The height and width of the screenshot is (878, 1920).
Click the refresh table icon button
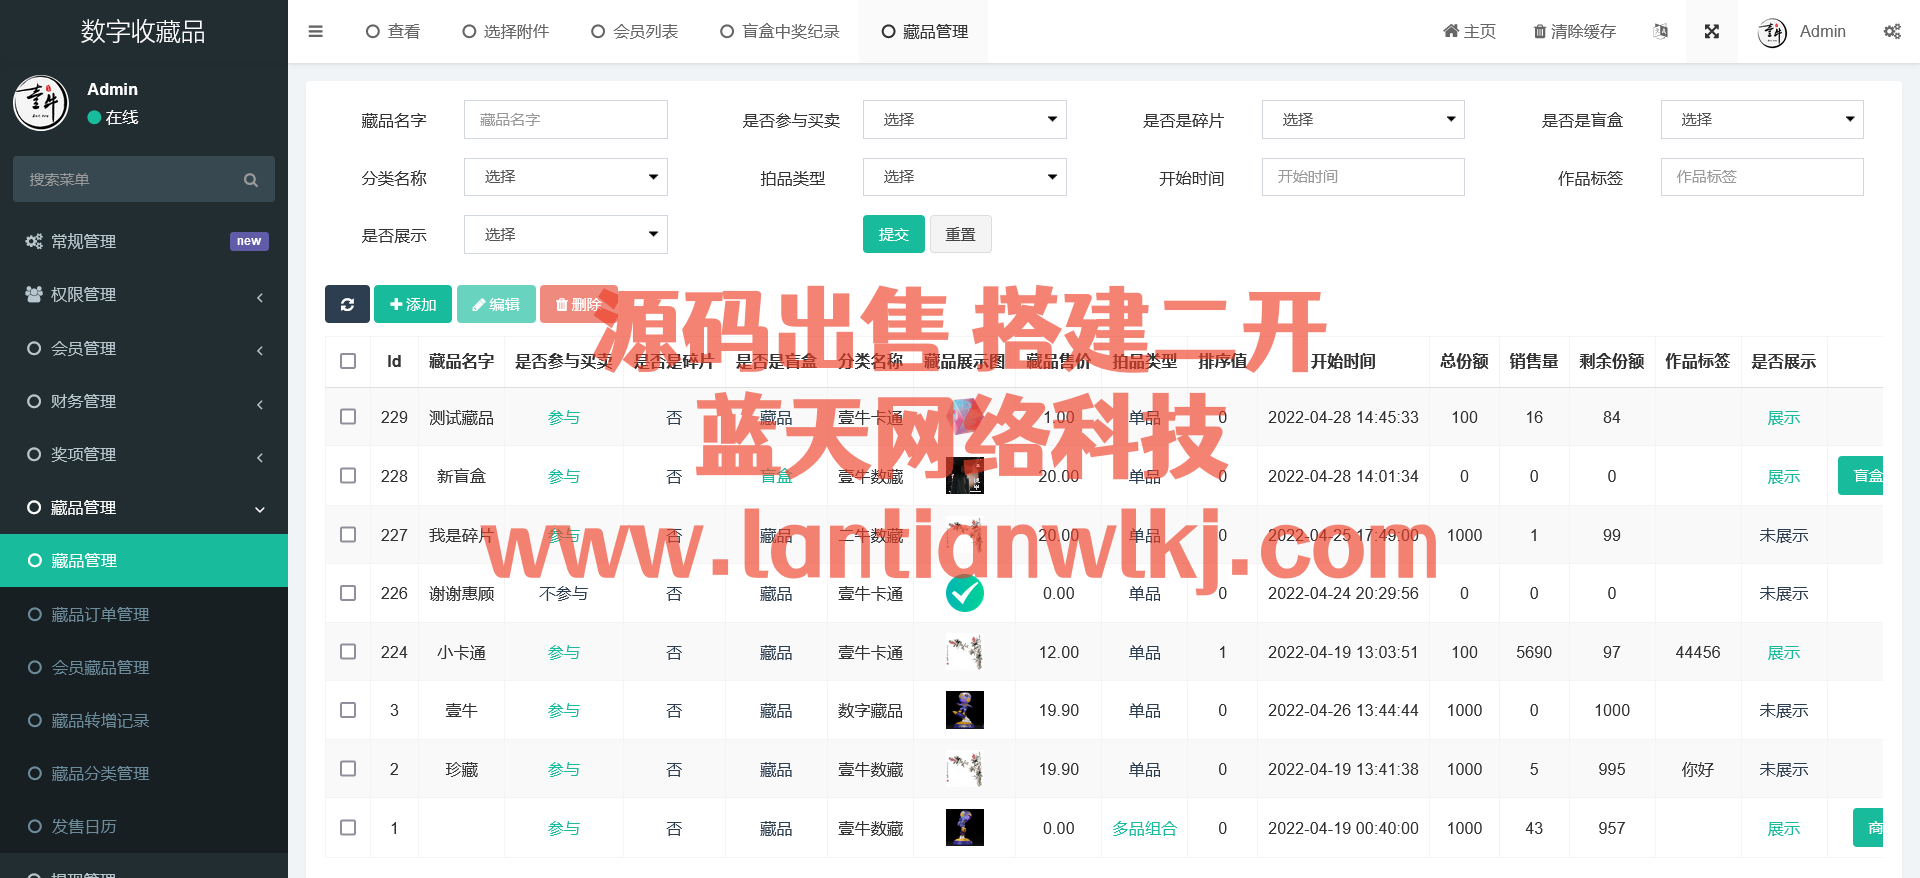click(347, 304)
